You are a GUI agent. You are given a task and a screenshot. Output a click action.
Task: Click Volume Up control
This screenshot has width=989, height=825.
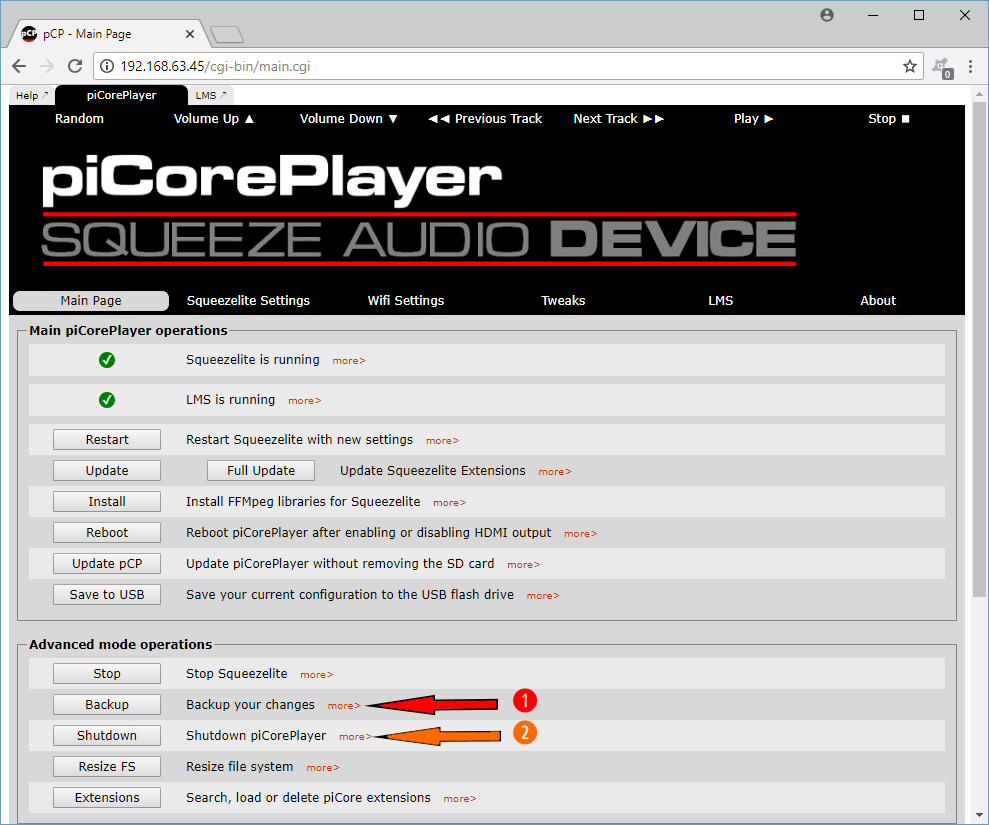point(214,119)
